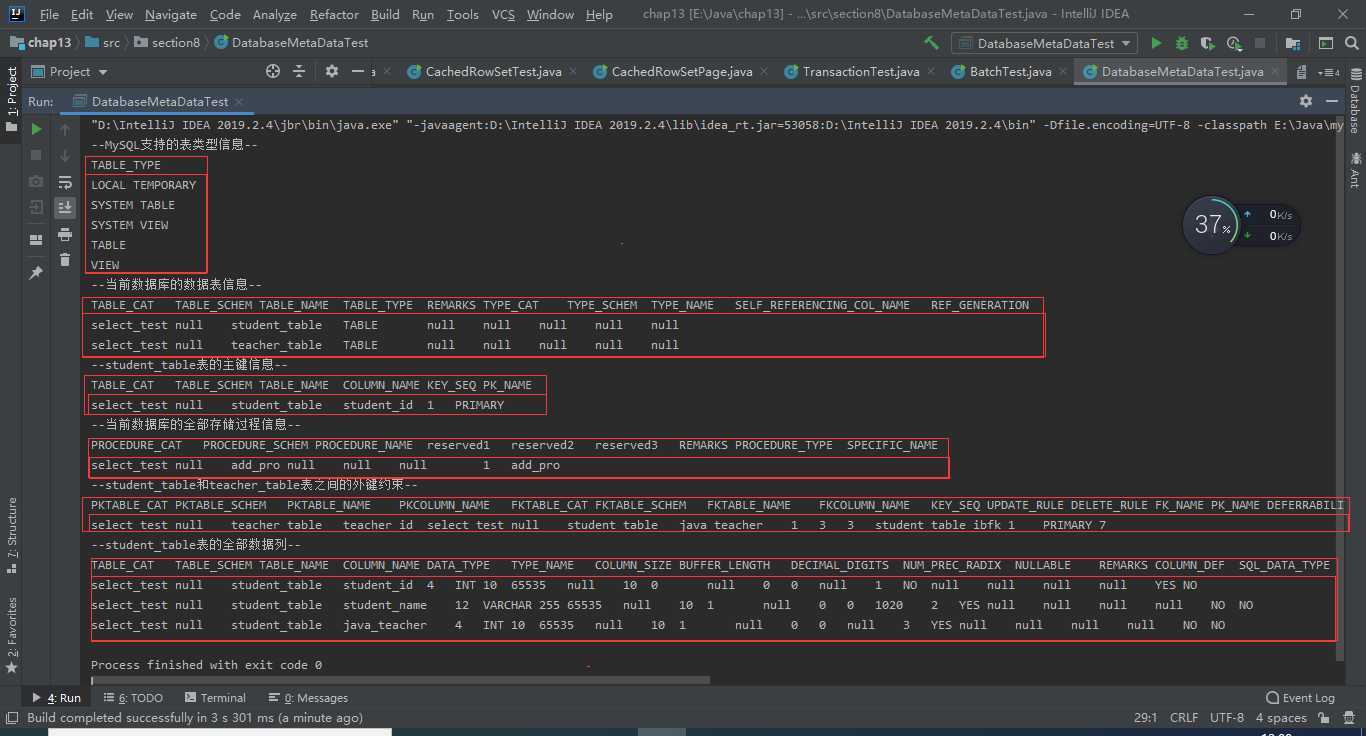Open the Terminal tool window
Viewport: 1366px width, 736px height.
coord(213,698)
